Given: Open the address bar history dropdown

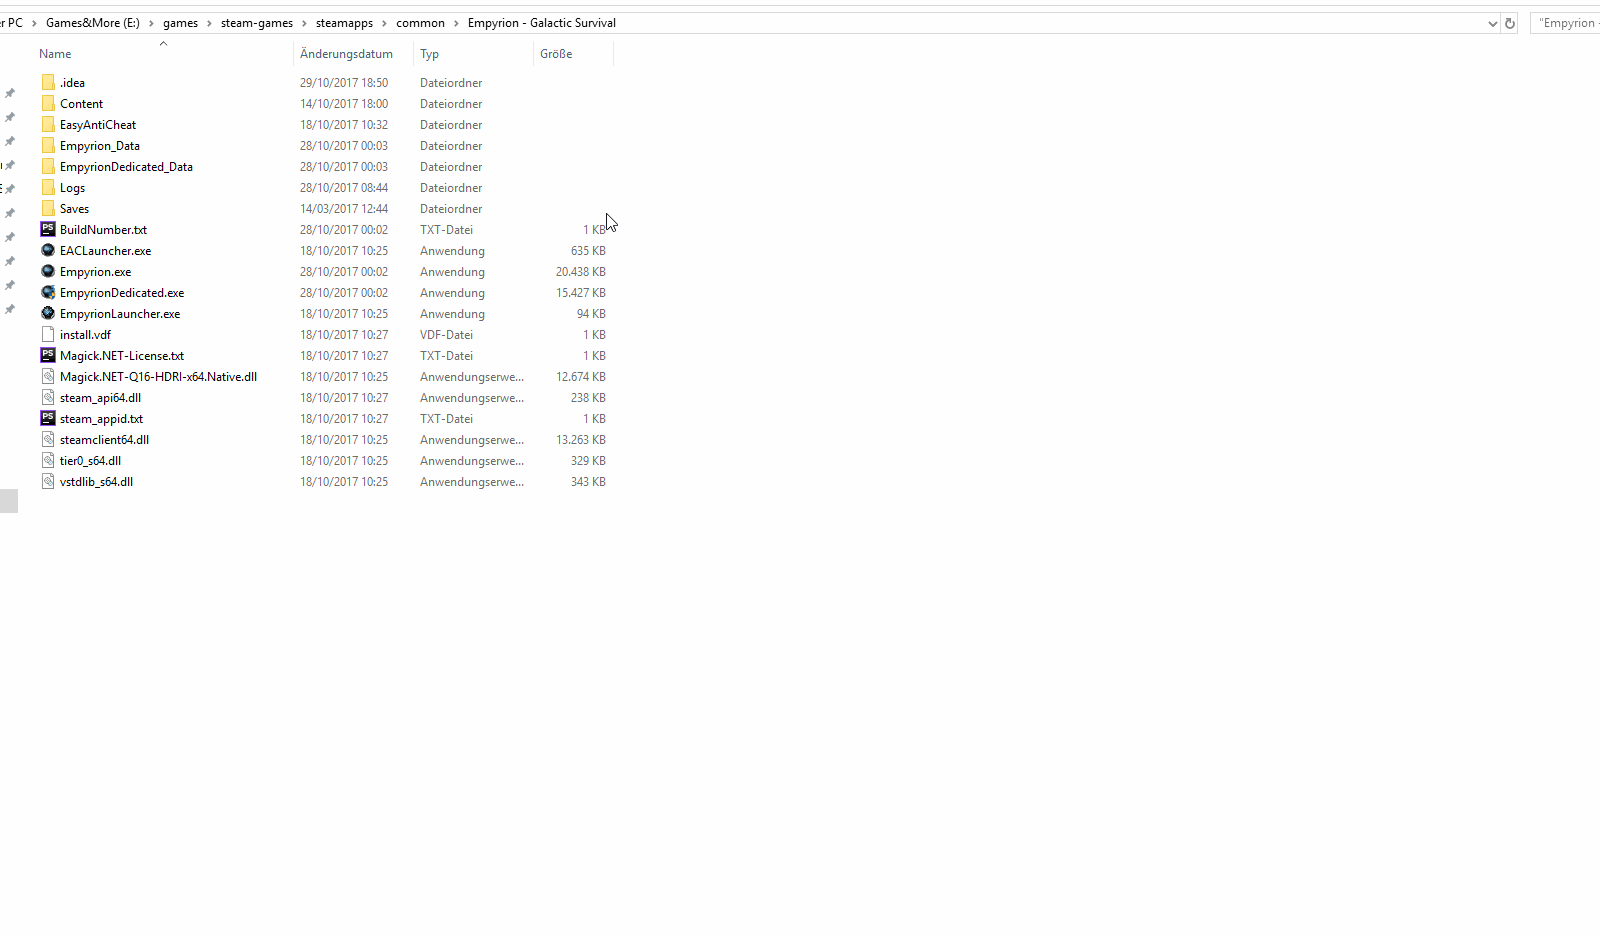Looking at the screenshot, I should (1492, 23).
